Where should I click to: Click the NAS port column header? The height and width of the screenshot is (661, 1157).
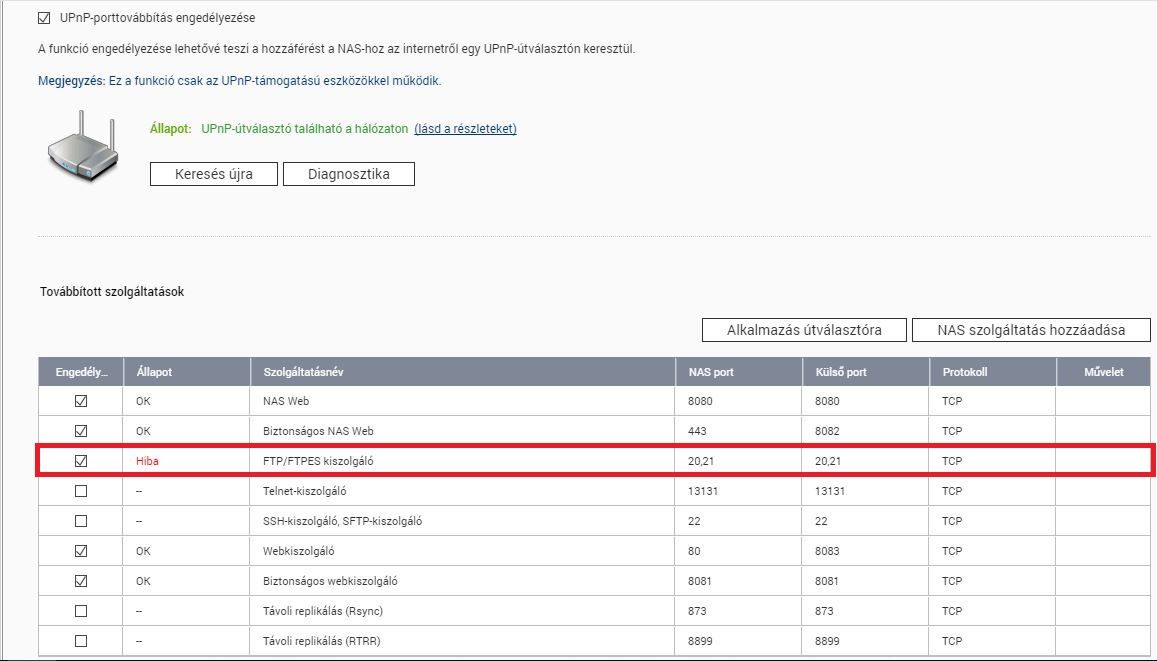[711, 372]
